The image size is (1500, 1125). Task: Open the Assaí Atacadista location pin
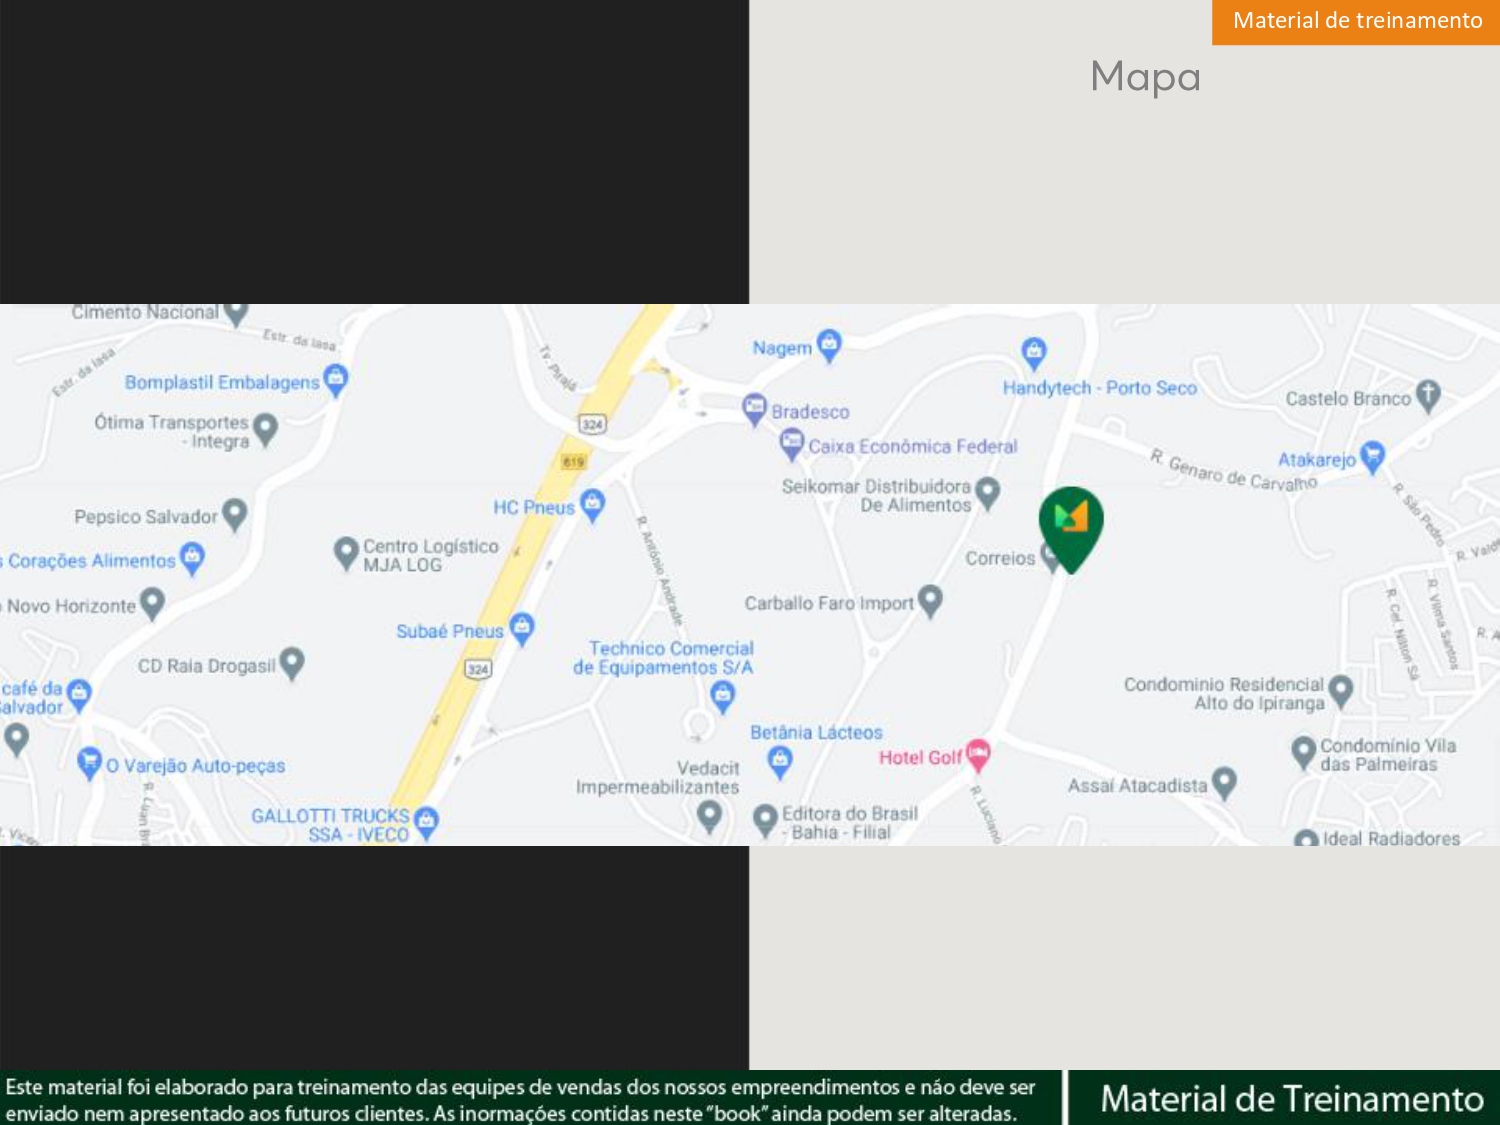point(1224,783)
